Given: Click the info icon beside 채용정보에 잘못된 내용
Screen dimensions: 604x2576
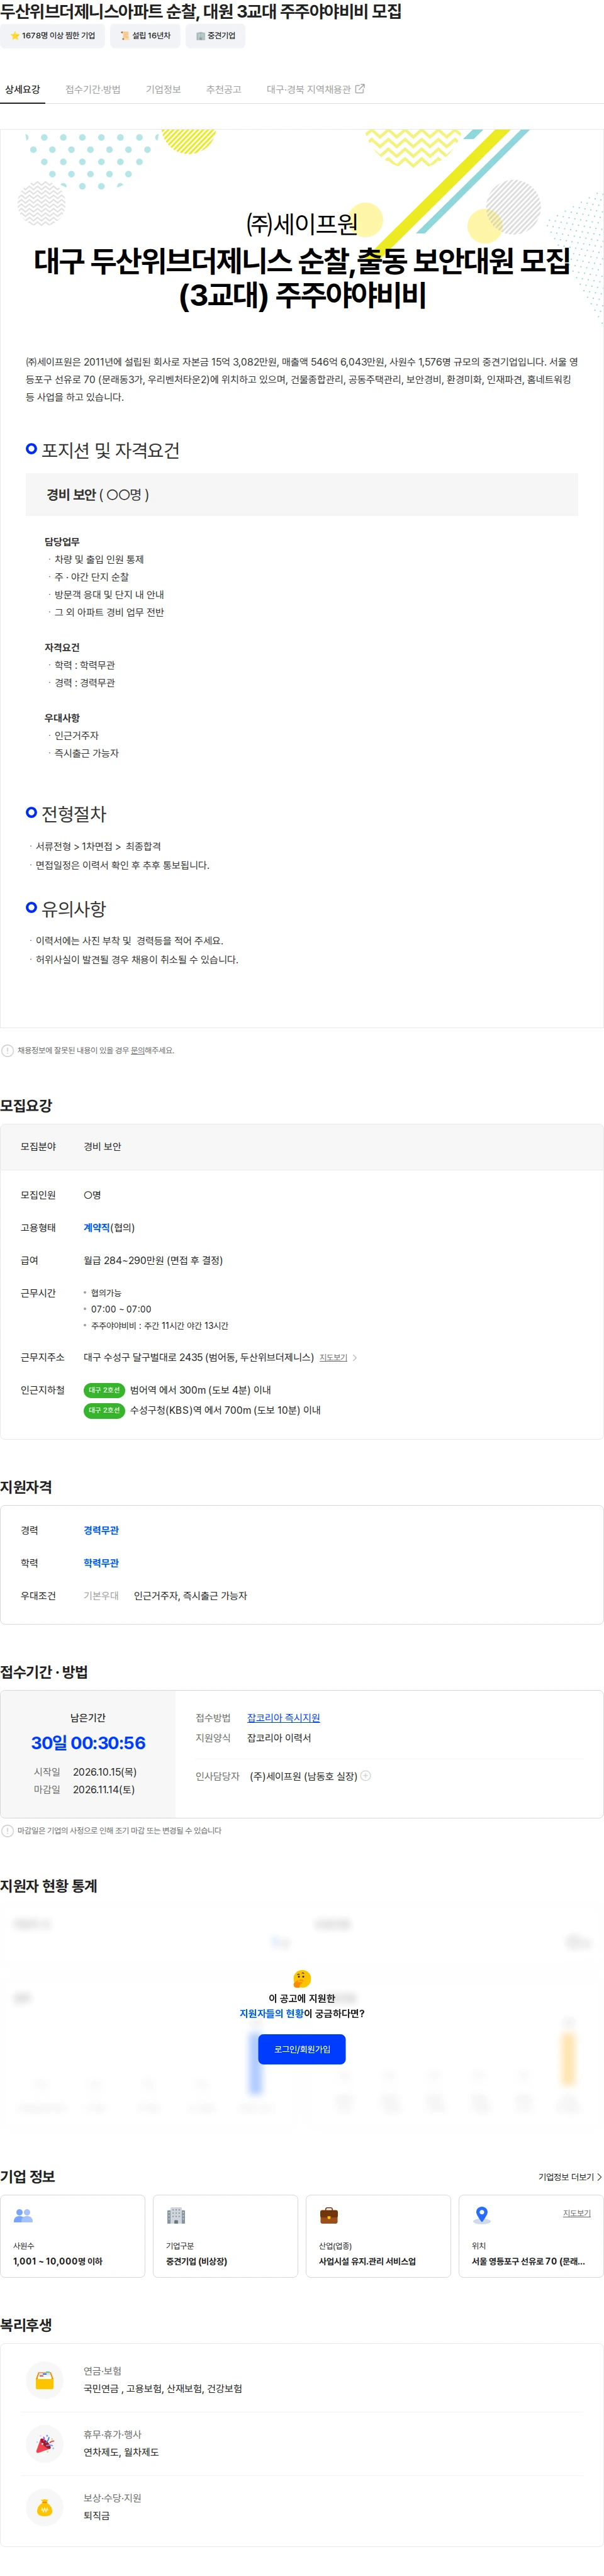Looking at the screenshot, I should (x=8, y=1050).
